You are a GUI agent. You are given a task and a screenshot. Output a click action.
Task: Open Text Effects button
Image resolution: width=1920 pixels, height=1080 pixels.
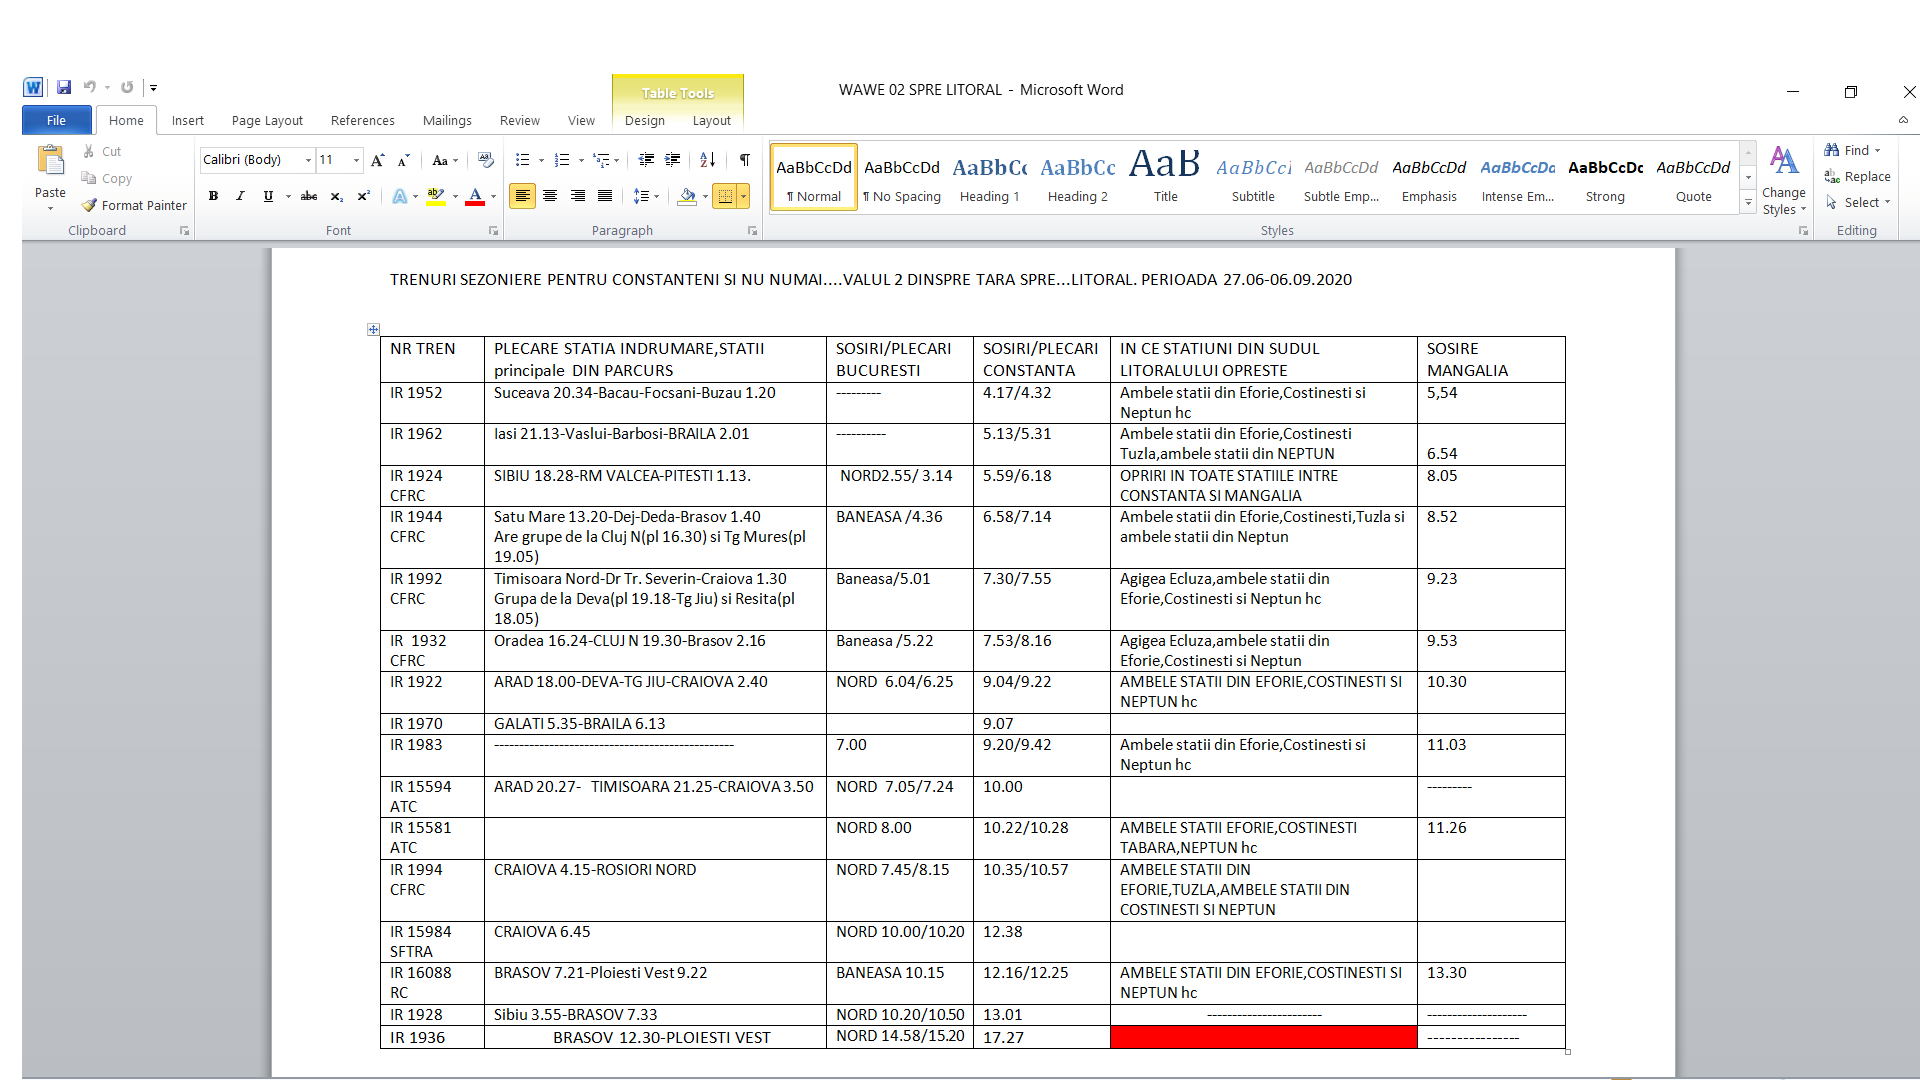pos(400,196)
